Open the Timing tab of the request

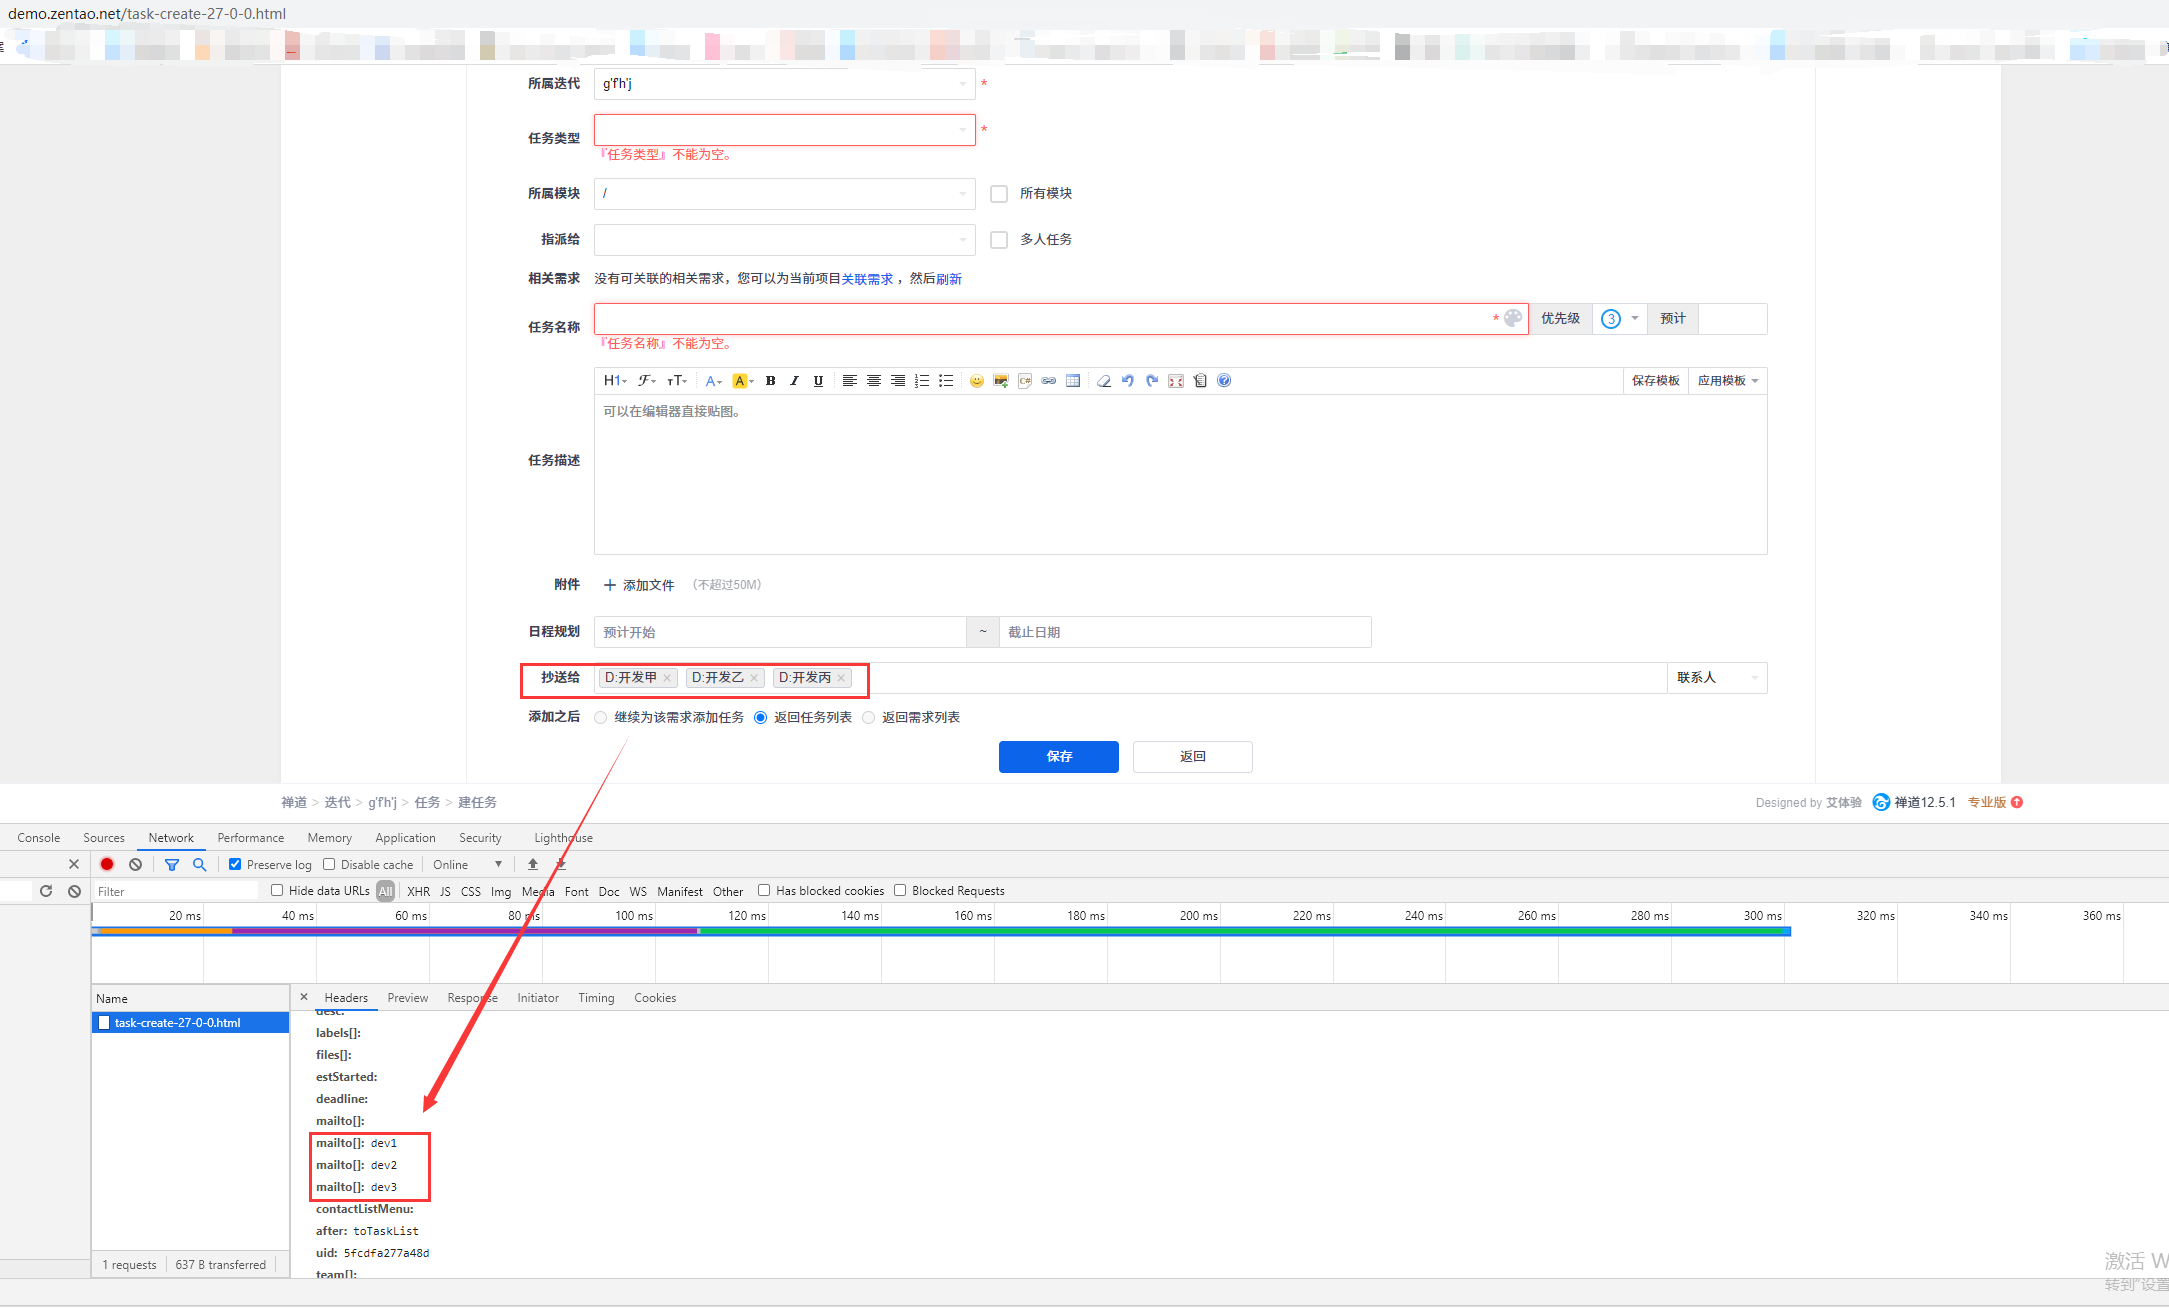coord(596,998)
